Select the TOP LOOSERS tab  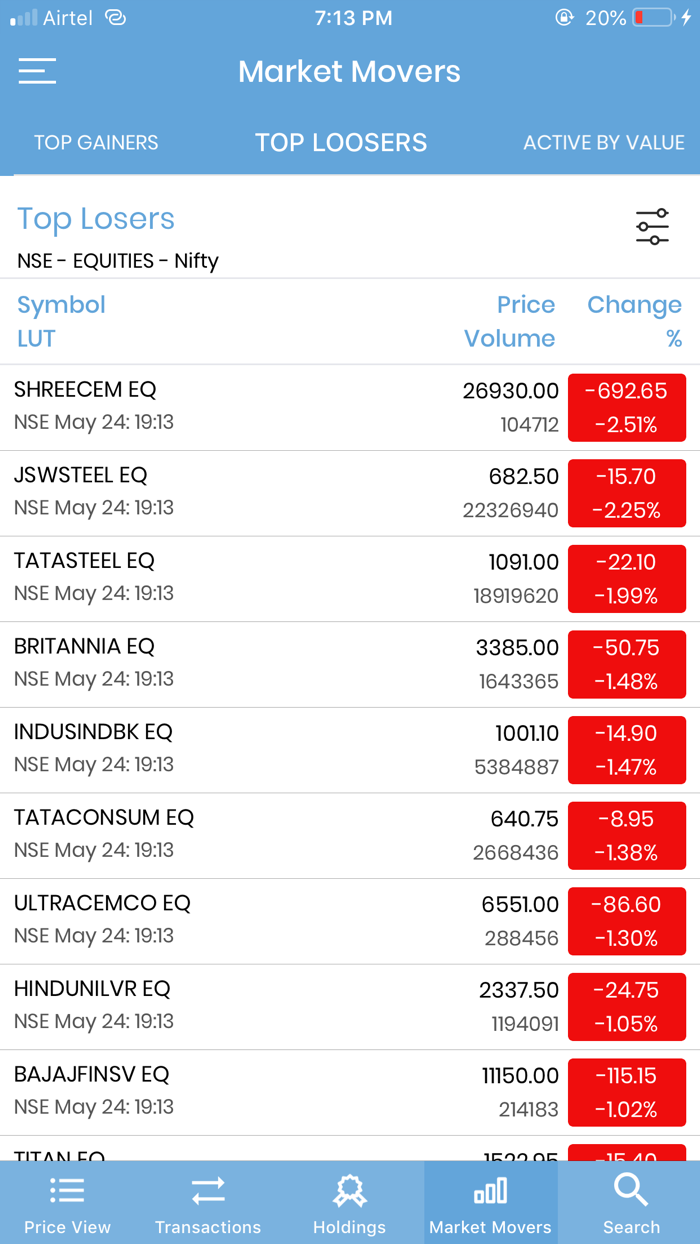[341, 142]
